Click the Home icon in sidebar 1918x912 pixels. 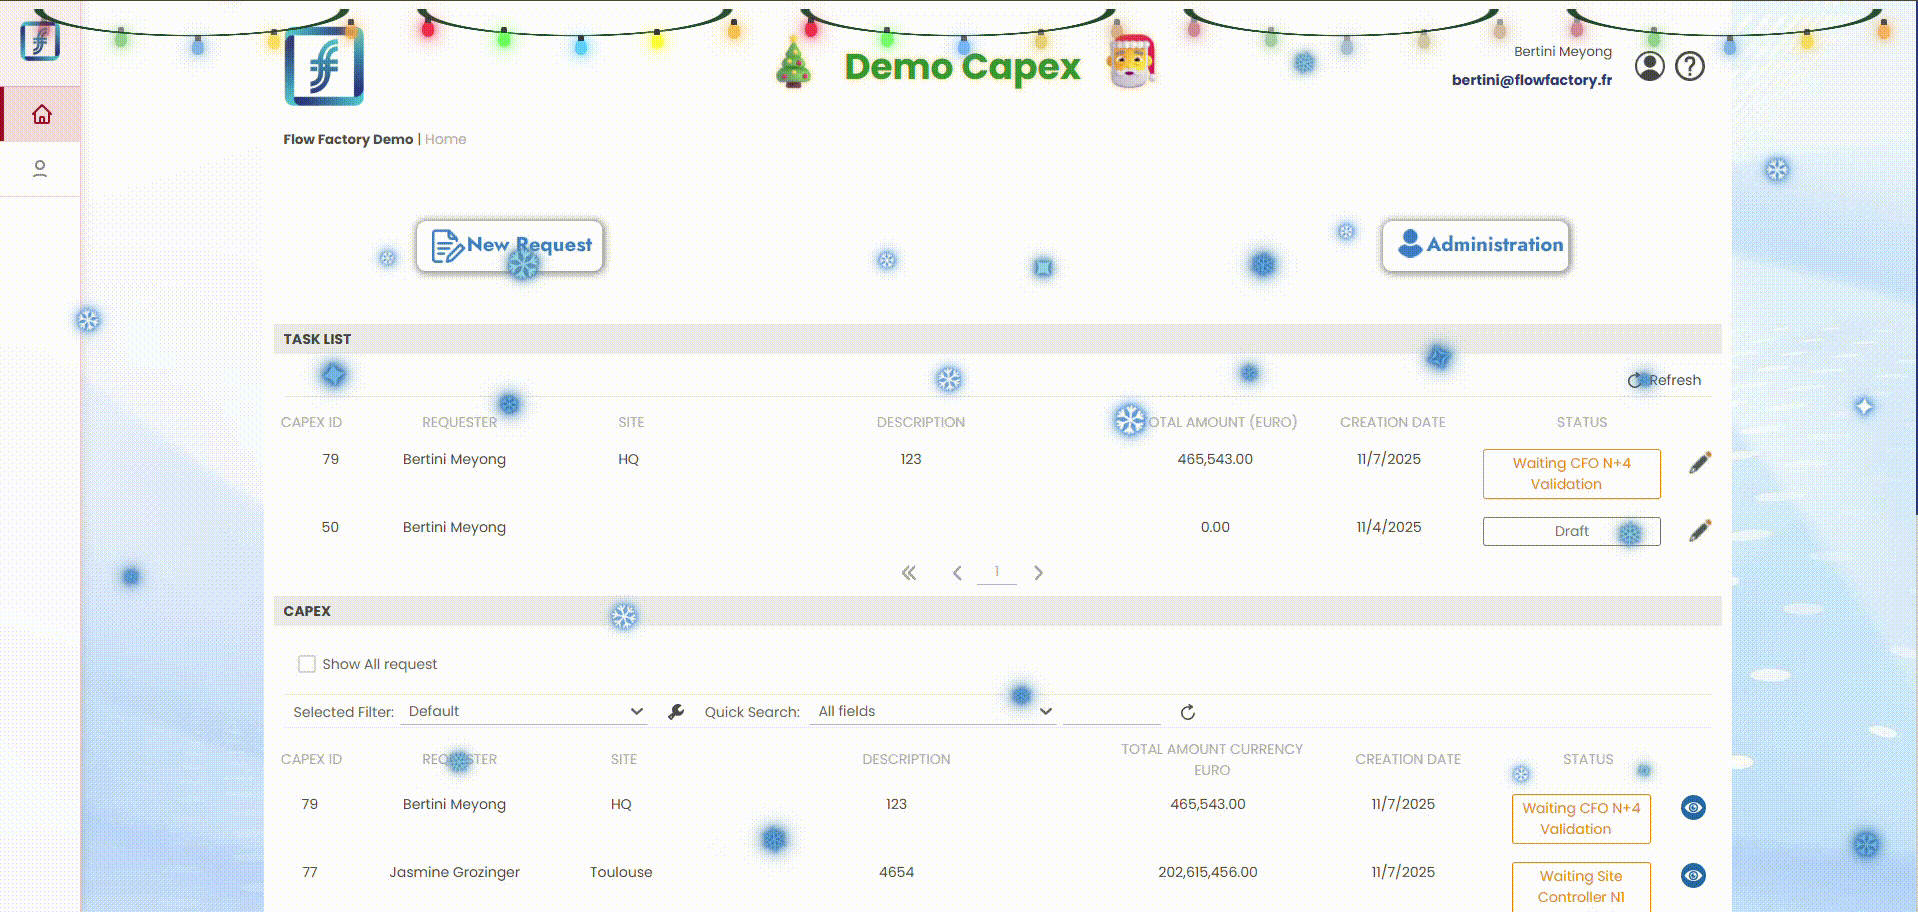click(x=41, y=115)
